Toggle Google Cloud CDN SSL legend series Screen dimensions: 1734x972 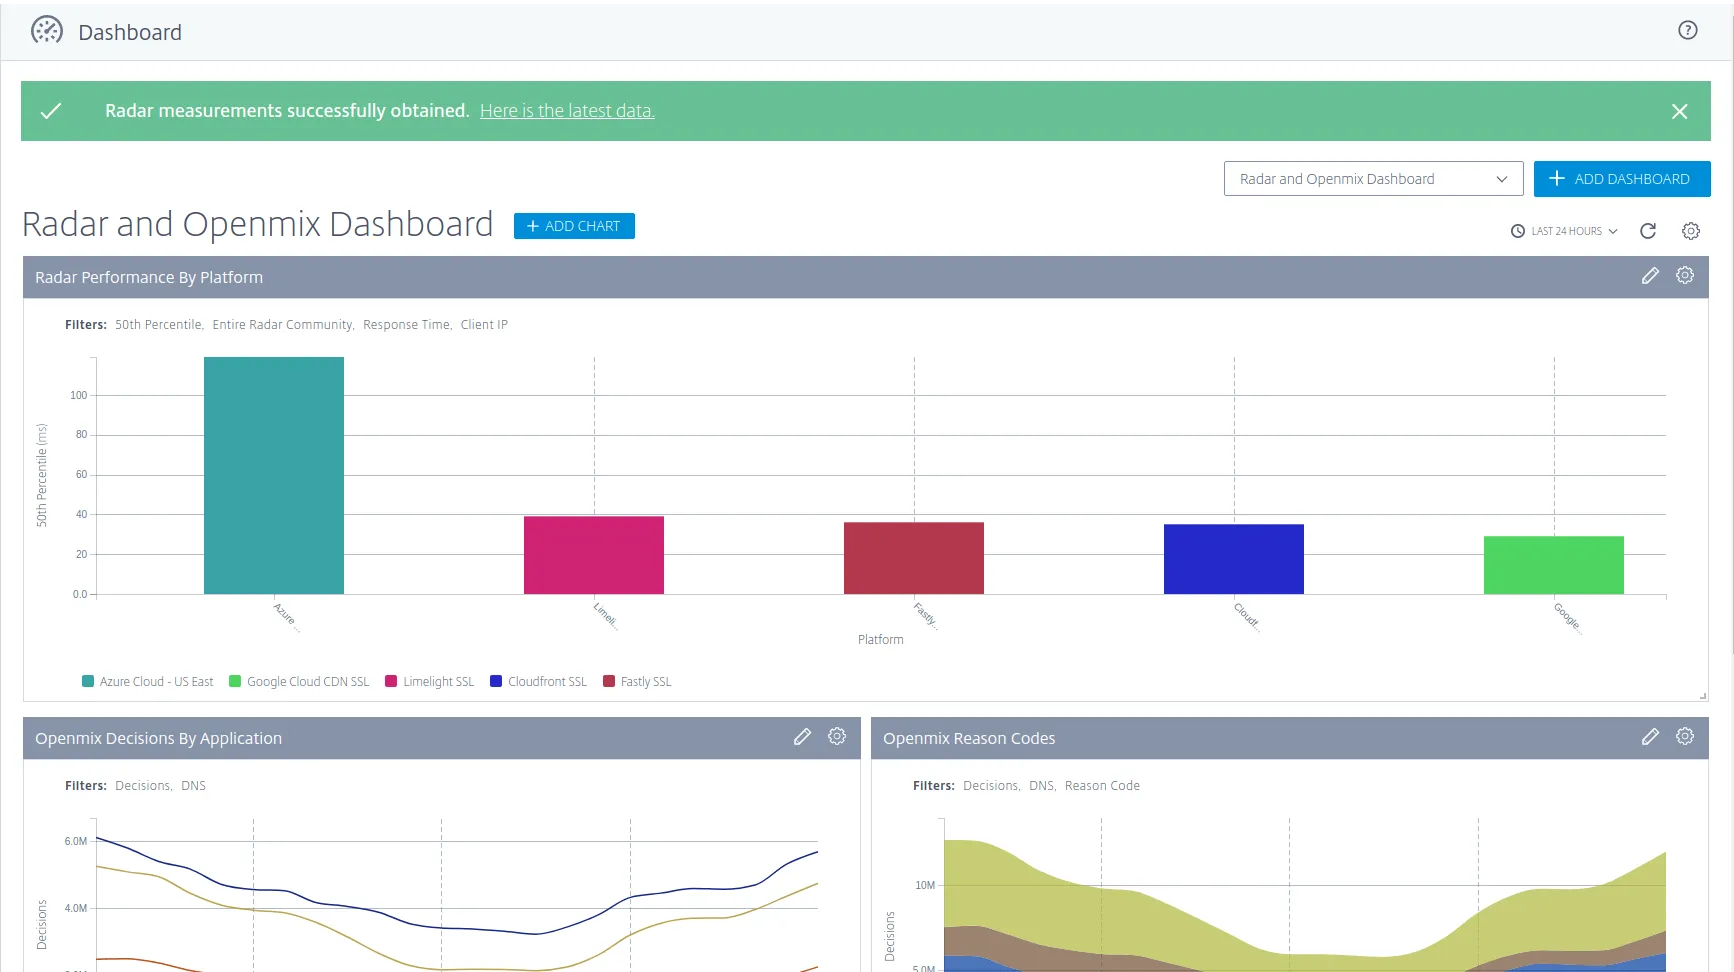pos(299,682)
